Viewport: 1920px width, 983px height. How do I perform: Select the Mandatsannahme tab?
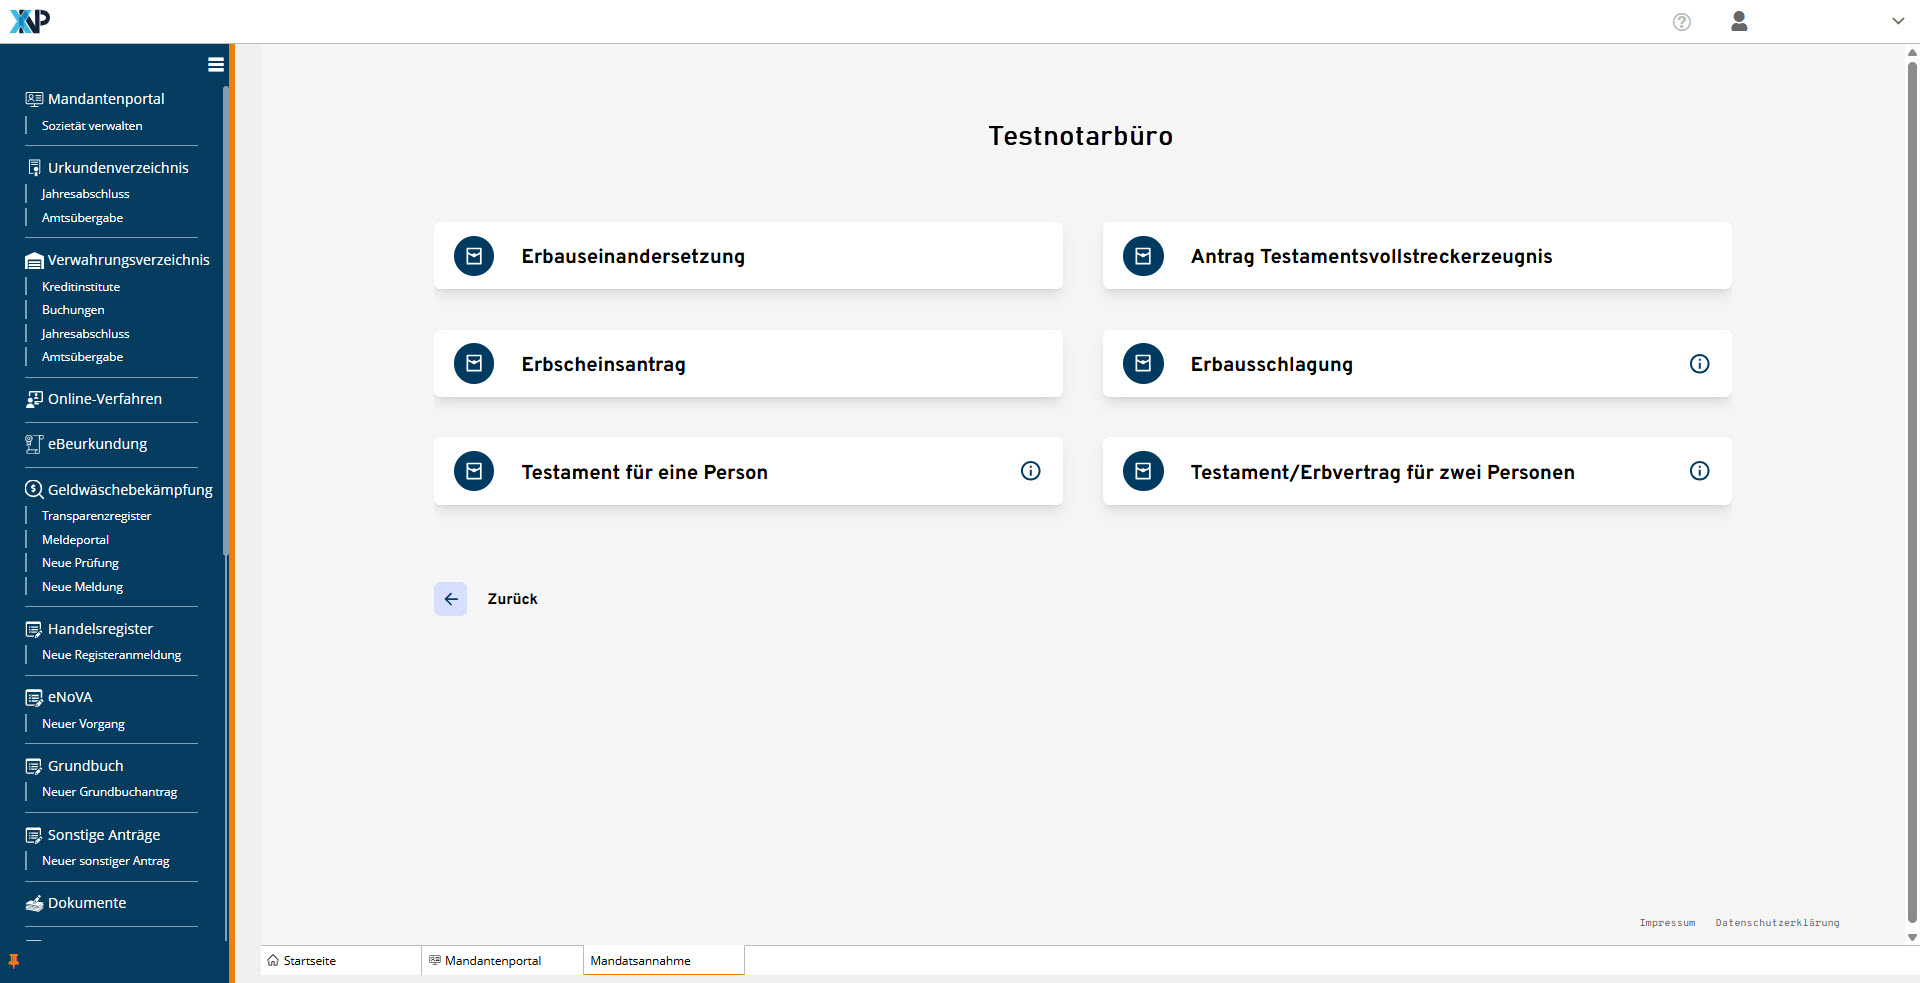(x=640, y=961)
